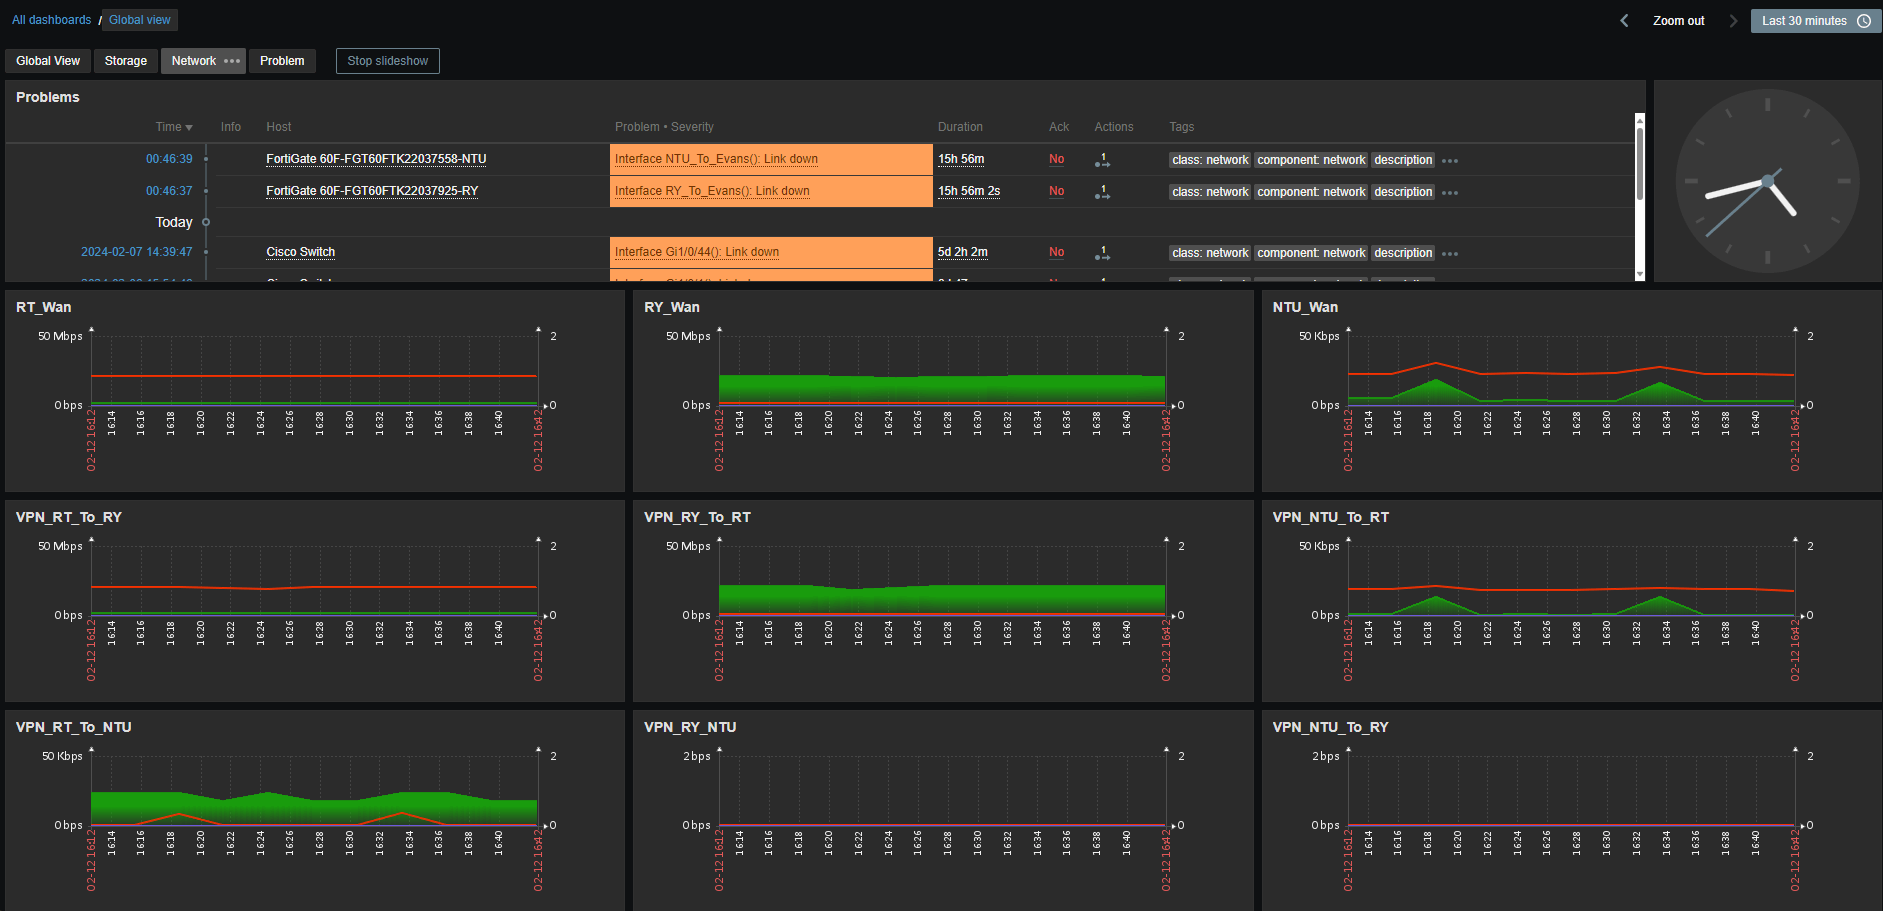The image size is (1883, 911).
Task: Click the Stop slideshow button
Action: (387, 61)
